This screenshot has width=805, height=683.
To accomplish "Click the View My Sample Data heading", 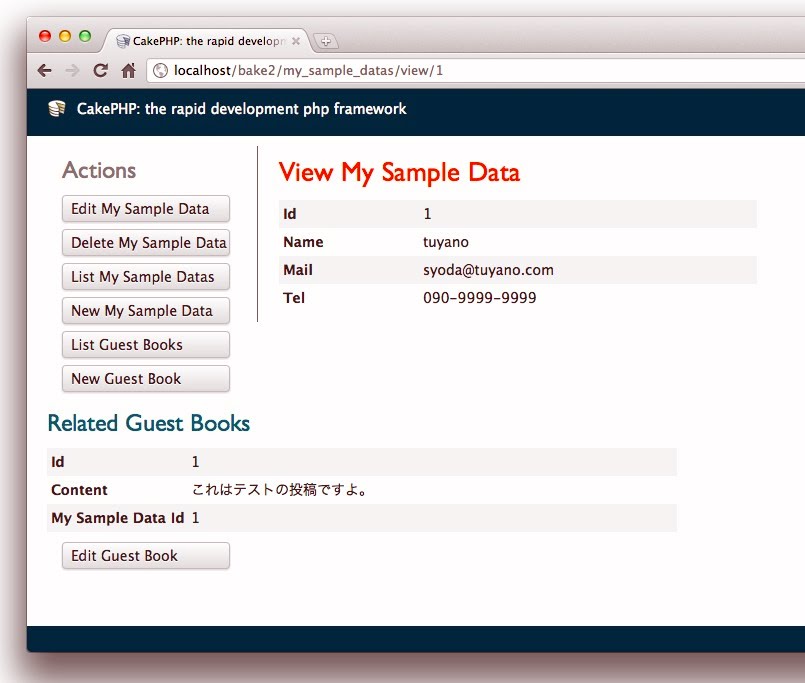I will [399, 172].
